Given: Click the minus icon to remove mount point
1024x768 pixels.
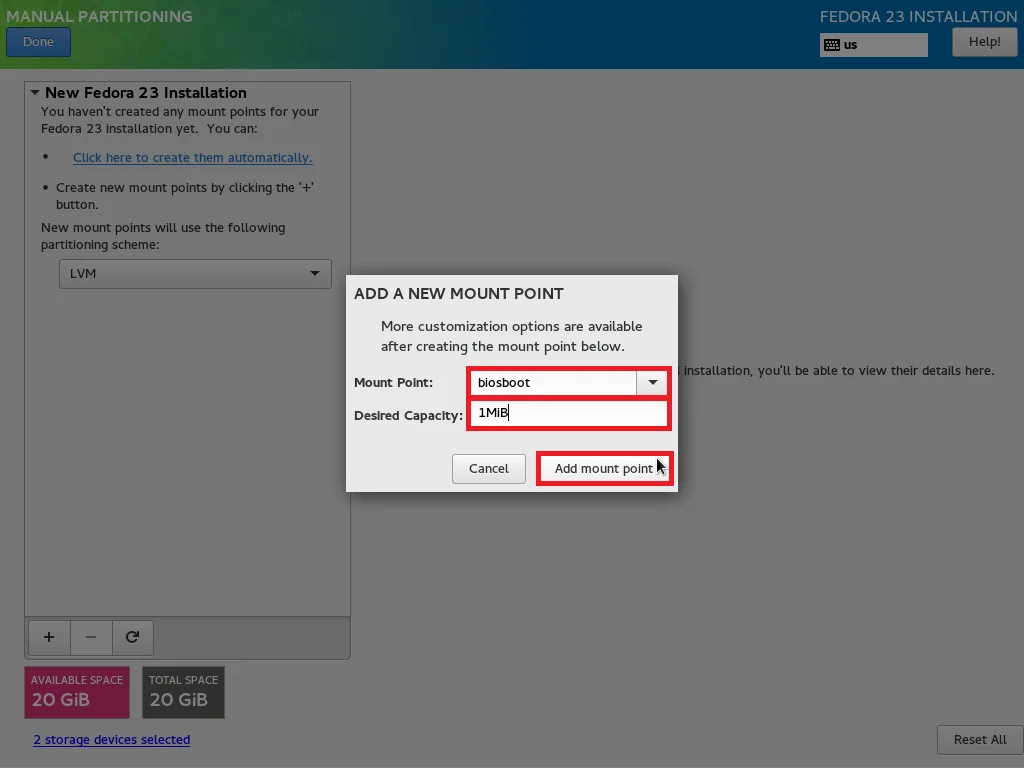Looking at the screenshot, I should (x=91, y=637).
